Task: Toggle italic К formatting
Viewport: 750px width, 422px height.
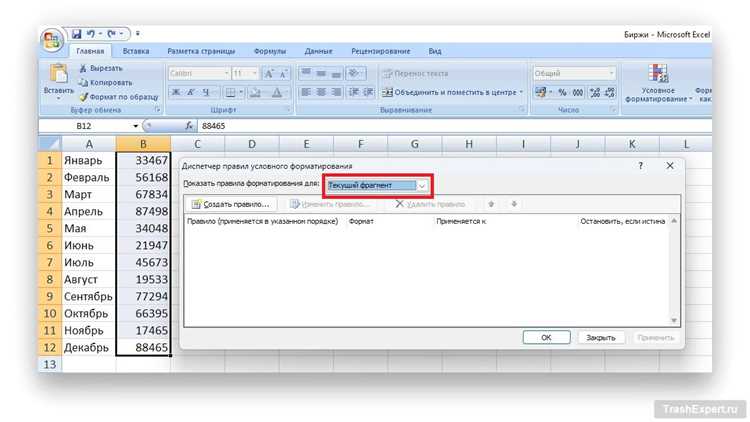Action: point(191,92)
